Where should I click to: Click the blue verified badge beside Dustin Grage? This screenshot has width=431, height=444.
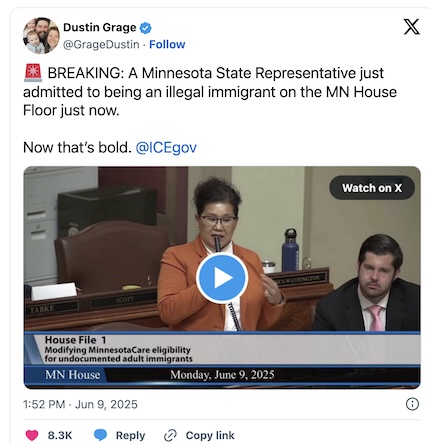tap(145, 28)
